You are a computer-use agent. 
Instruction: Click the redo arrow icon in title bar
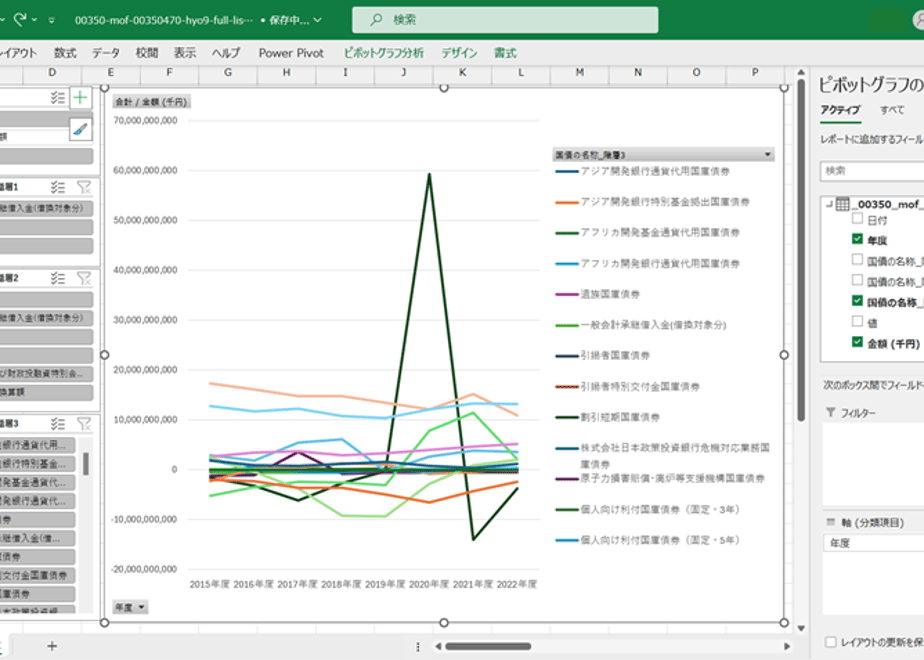(x=20, y=19)
